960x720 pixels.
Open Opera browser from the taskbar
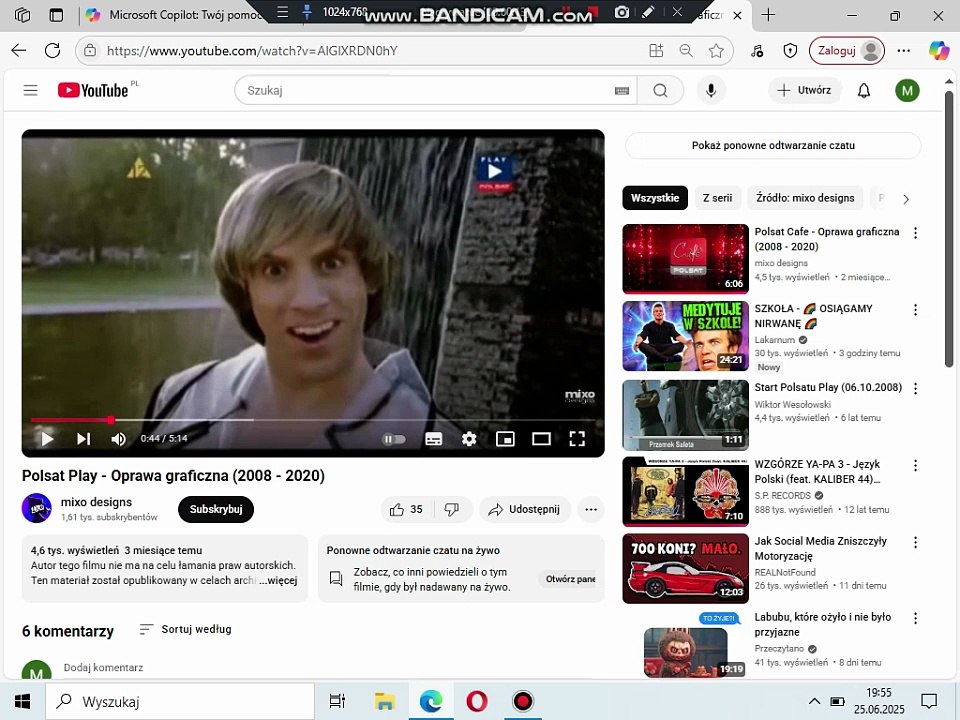[x=476, y=702]
